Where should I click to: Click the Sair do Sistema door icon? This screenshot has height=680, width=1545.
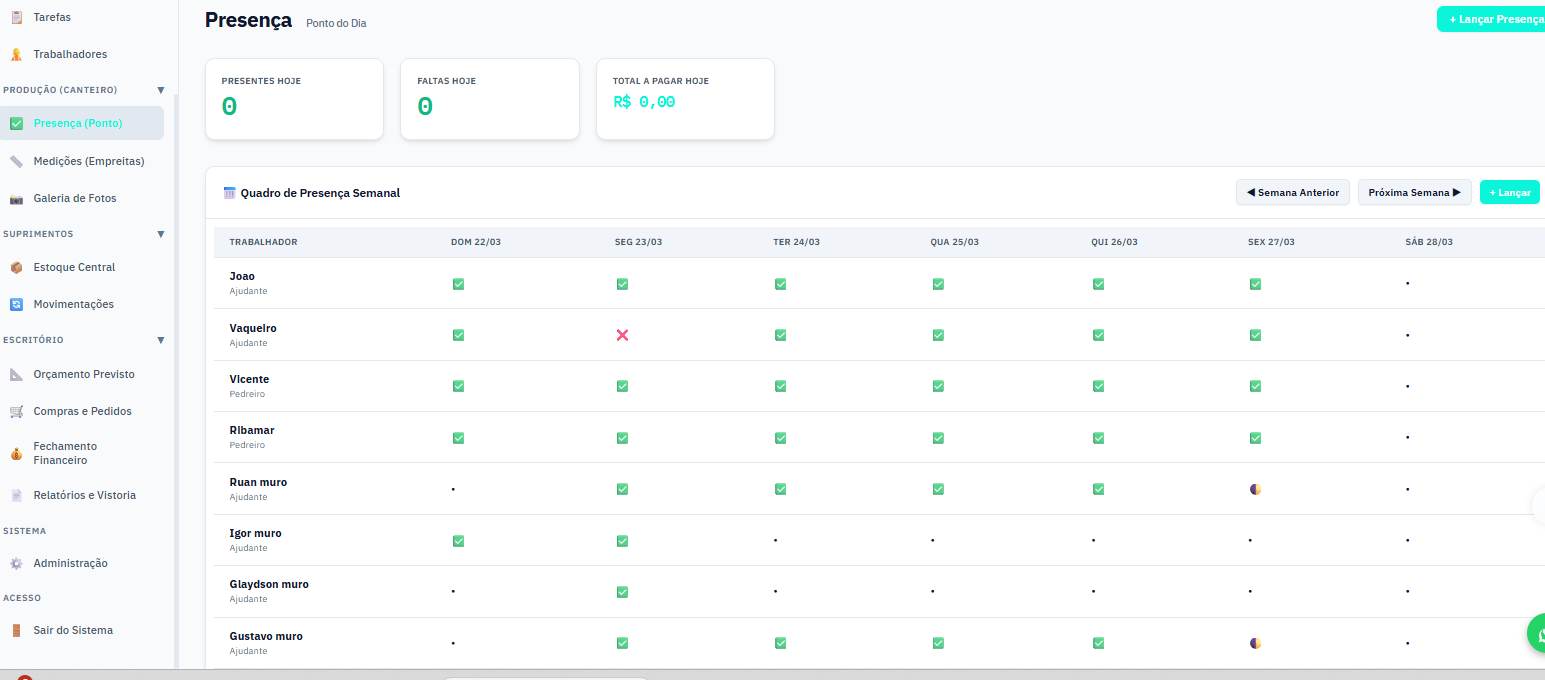16,630
